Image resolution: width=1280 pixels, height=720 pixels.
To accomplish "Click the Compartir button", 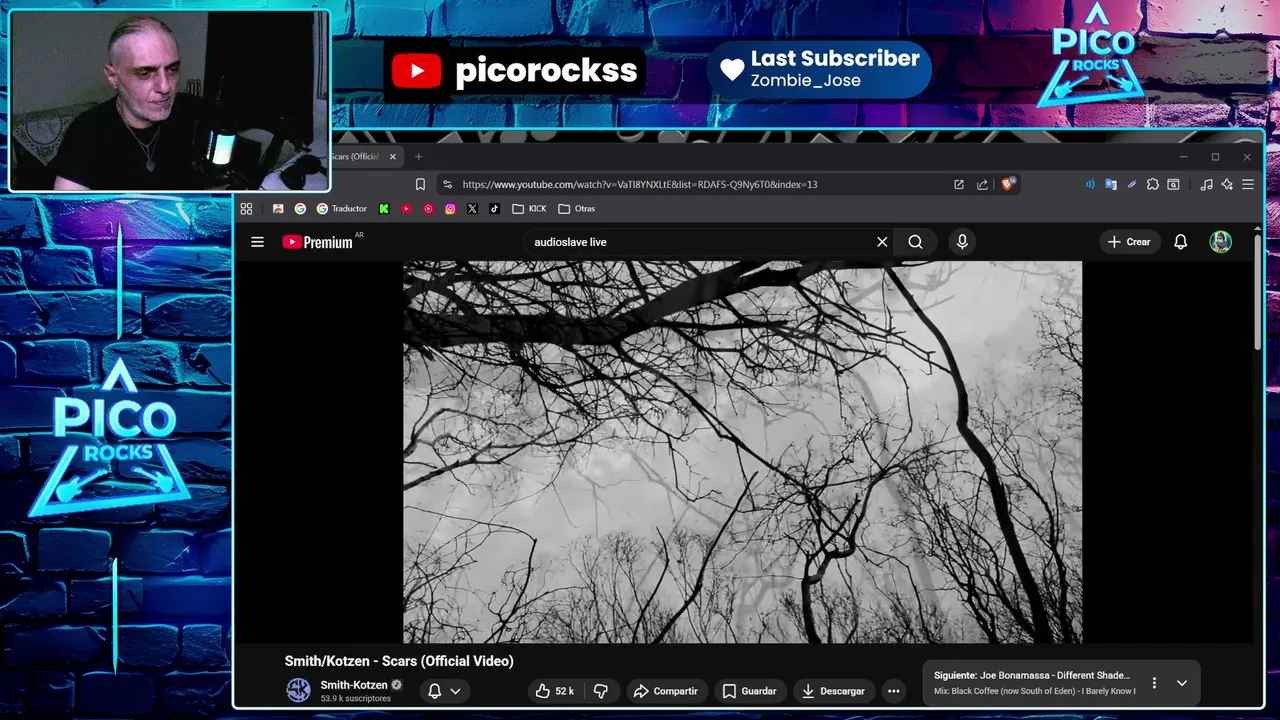I will [x=665, y=691].
